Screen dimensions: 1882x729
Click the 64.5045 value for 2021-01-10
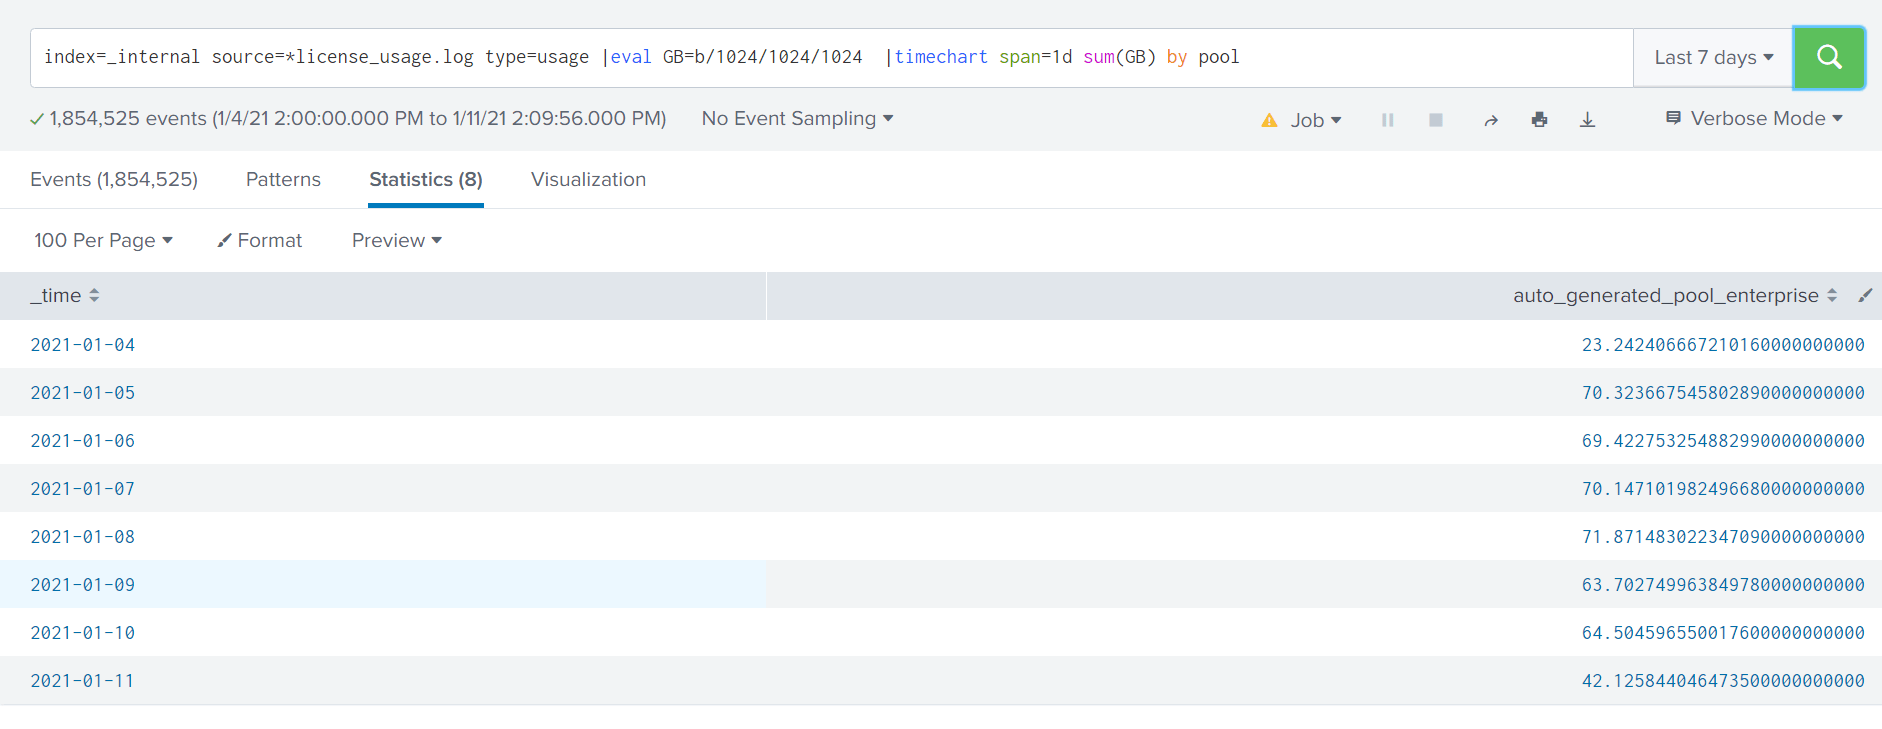[x=1723, y=633]
